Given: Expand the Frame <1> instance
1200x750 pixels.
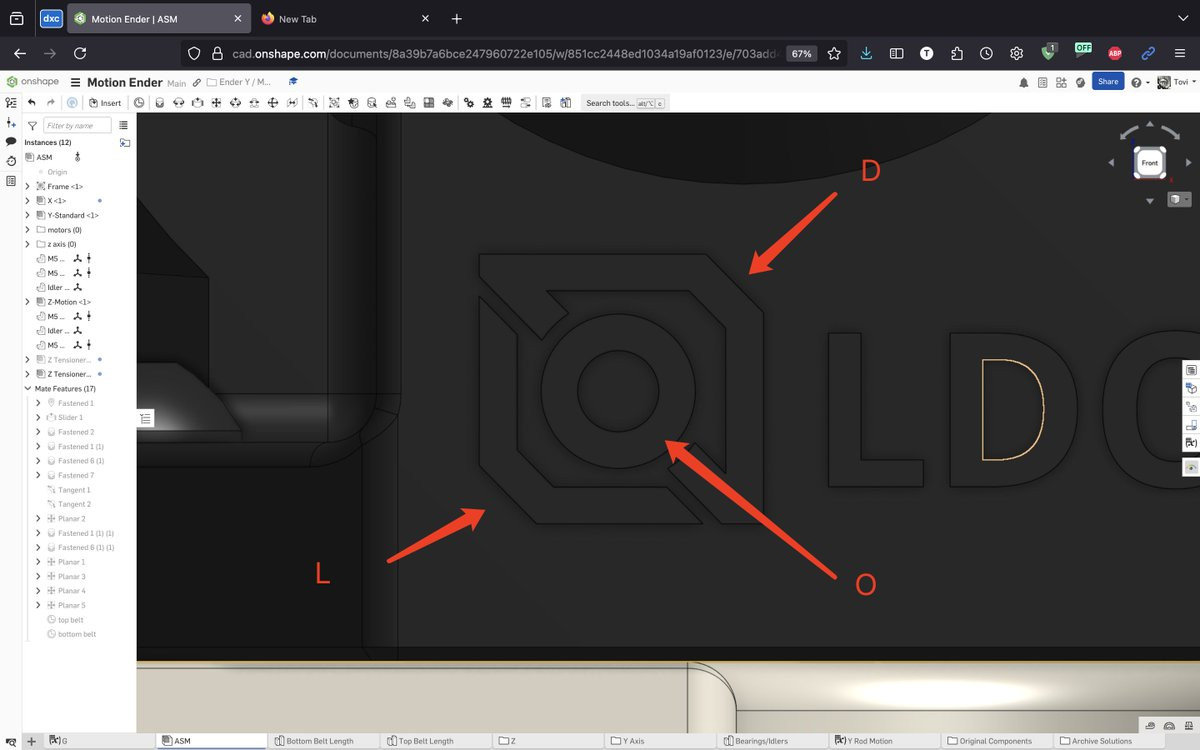Looking at the screenshot, I should (27, 187).
